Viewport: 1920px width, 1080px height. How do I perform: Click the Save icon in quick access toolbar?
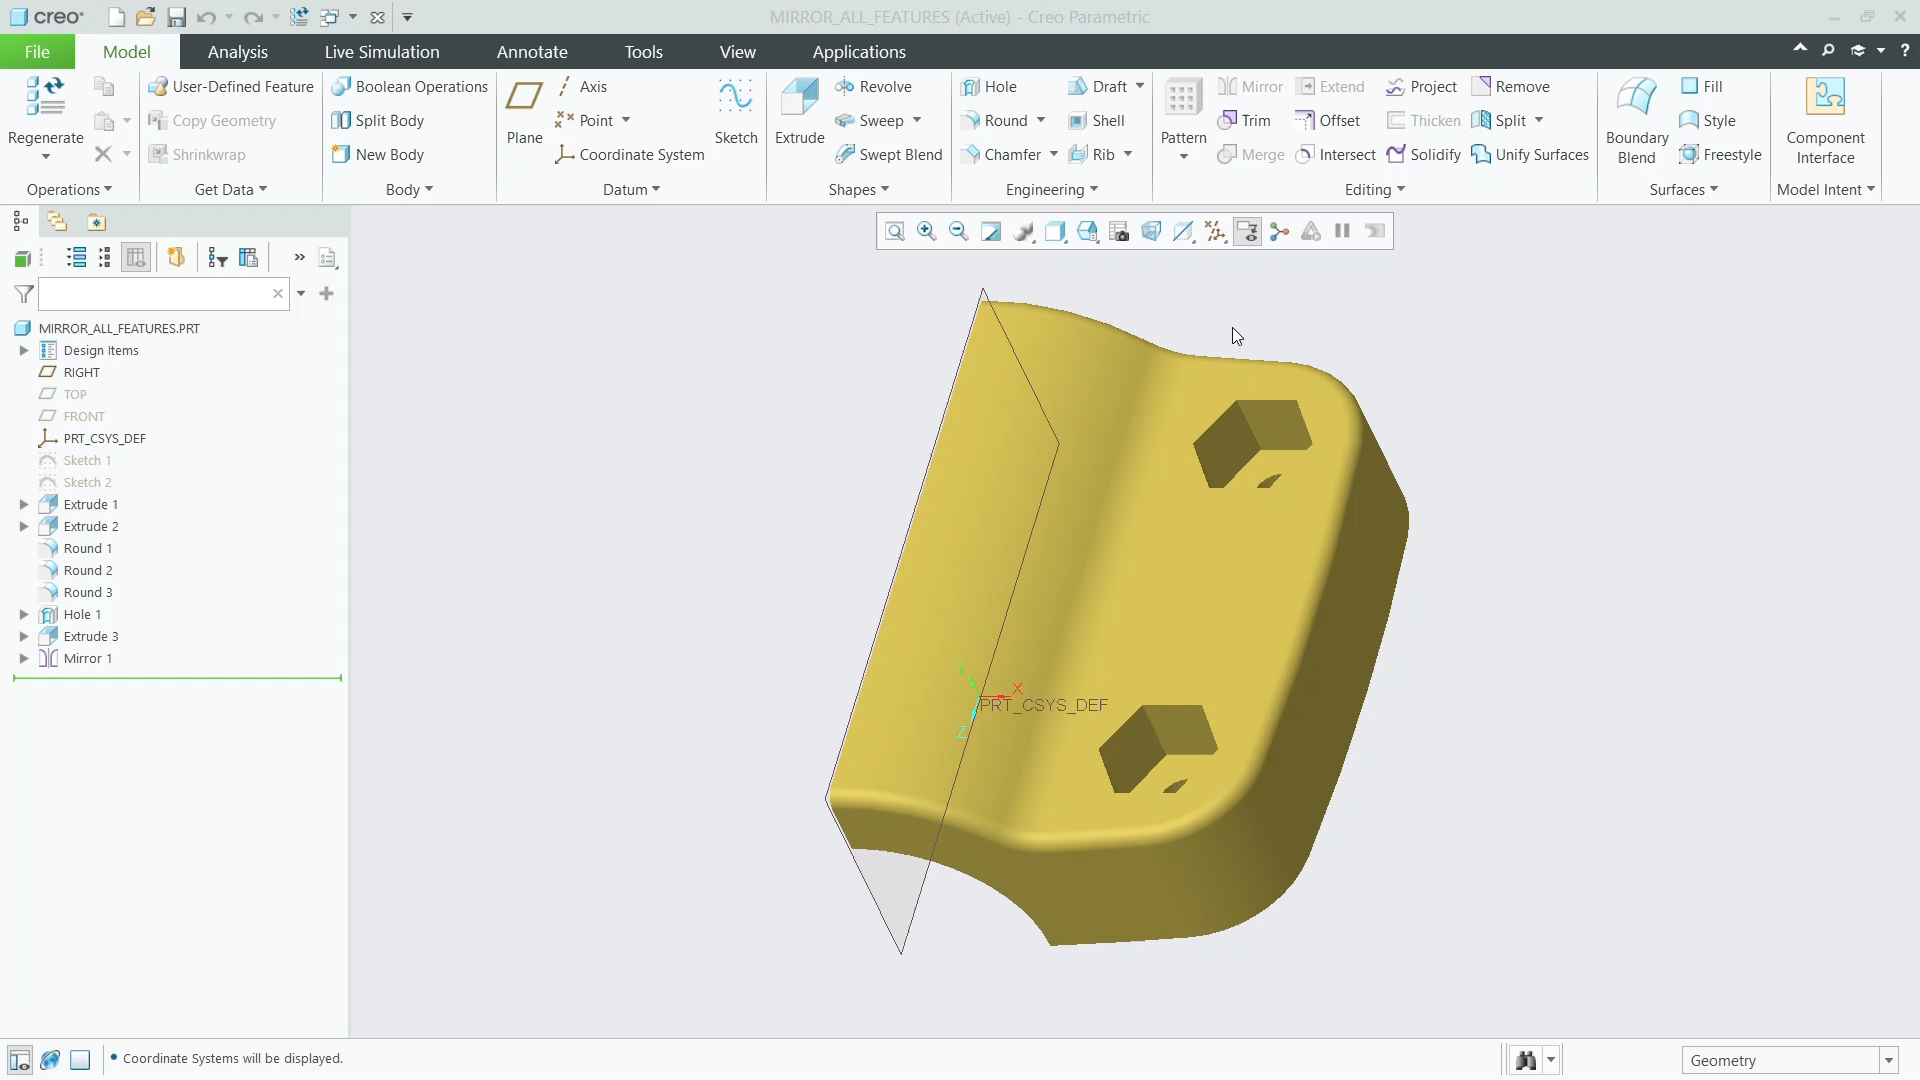point(176,17)
